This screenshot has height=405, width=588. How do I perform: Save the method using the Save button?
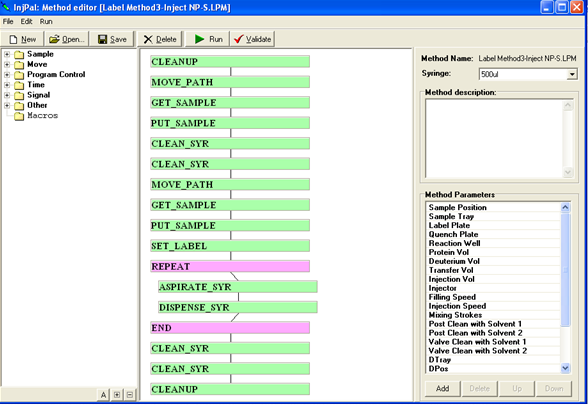pyautogui.click(x=112, y=39)
